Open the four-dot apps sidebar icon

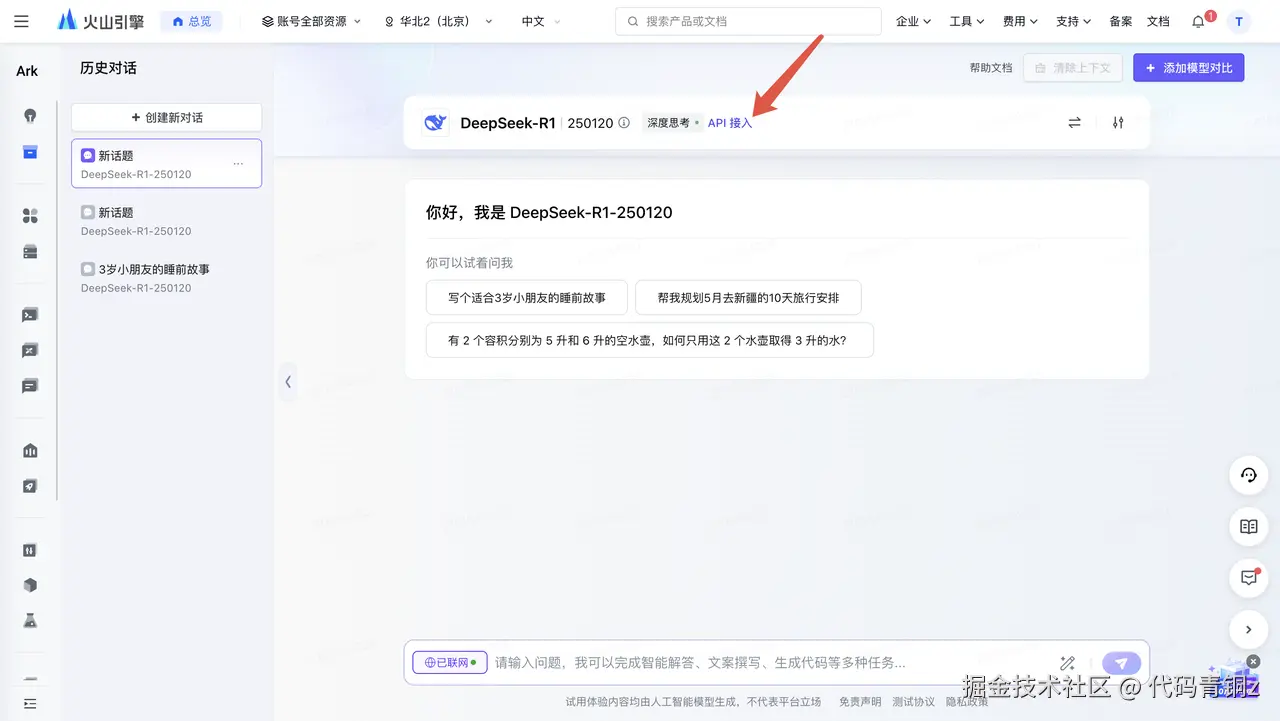coord(30,216)
